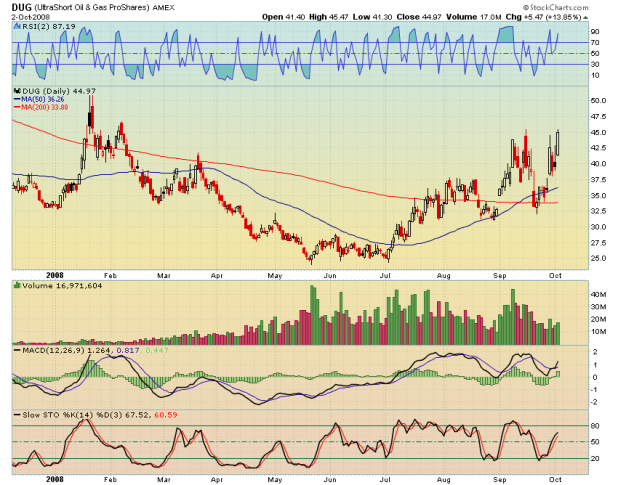The height and width of the screenshot is (485, 618).
Task: Click the red line marker before MA(200)
Action: (17, 107)
